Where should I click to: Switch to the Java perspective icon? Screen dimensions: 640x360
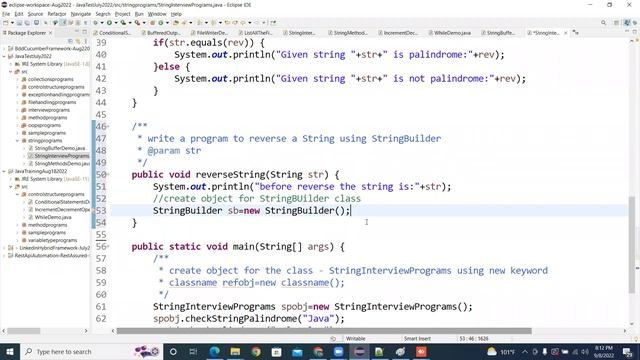tap(627, 23)
